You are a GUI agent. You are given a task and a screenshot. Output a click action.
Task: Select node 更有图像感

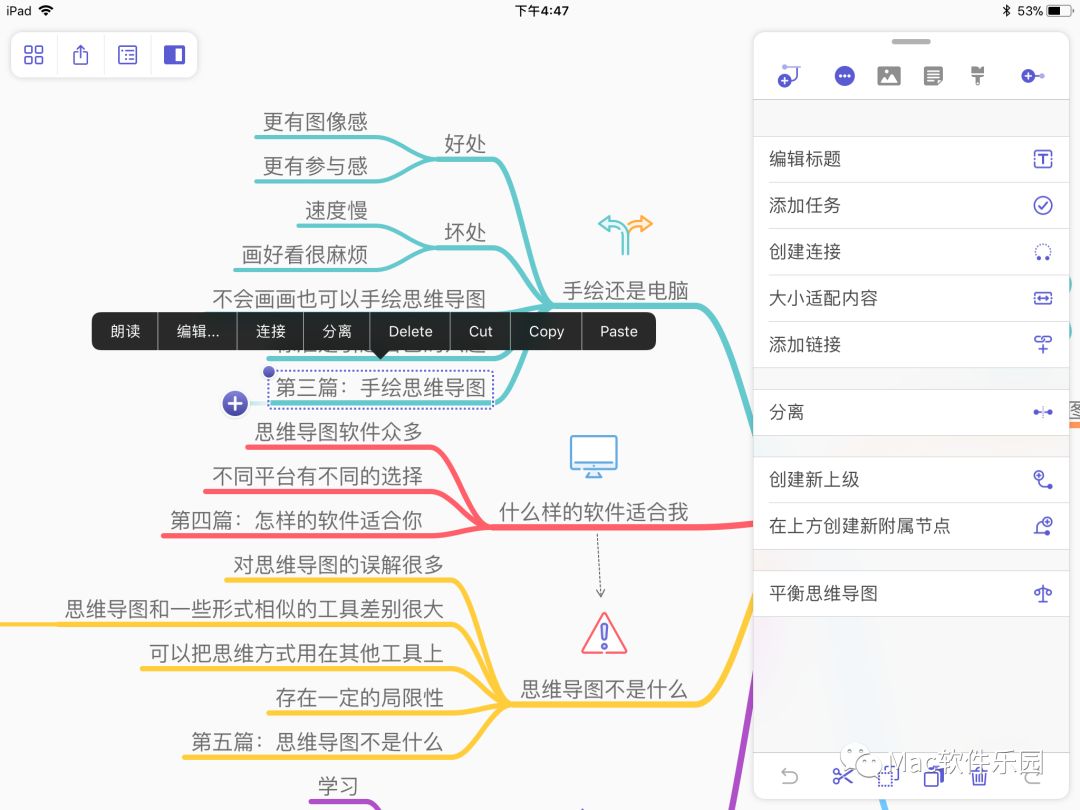[315, 122]
